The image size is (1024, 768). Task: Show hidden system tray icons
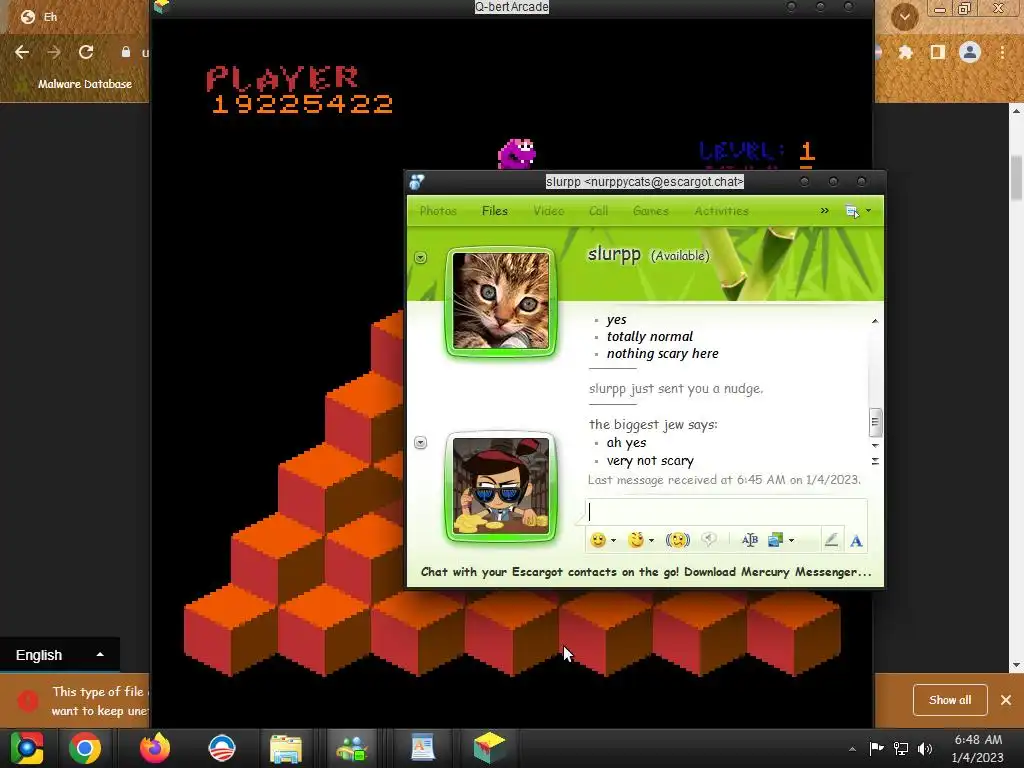pos(852,749)
